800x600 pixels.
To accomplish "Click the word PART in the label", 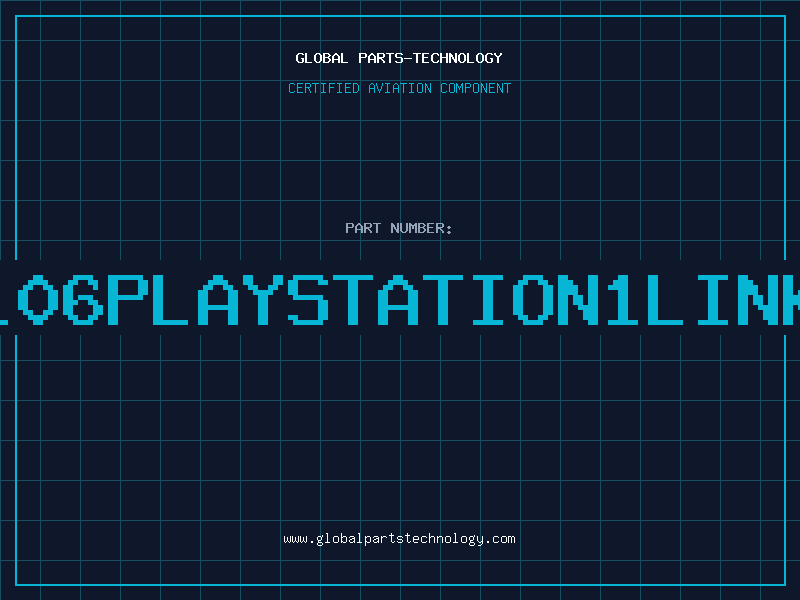I will click(x=363, y=228).
